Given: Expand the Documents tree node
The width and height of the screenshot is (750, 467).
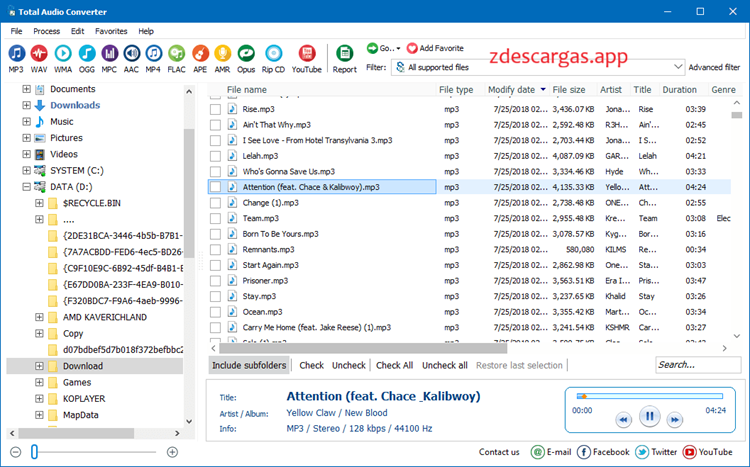Looking at the screenshot, I should click(x=26, y=89).
